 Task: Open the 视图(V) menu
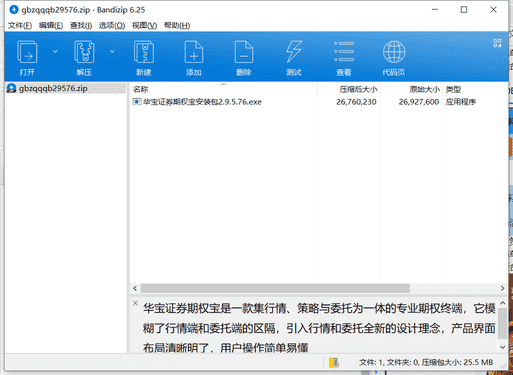pyautogui.click(x=144, y=26)
